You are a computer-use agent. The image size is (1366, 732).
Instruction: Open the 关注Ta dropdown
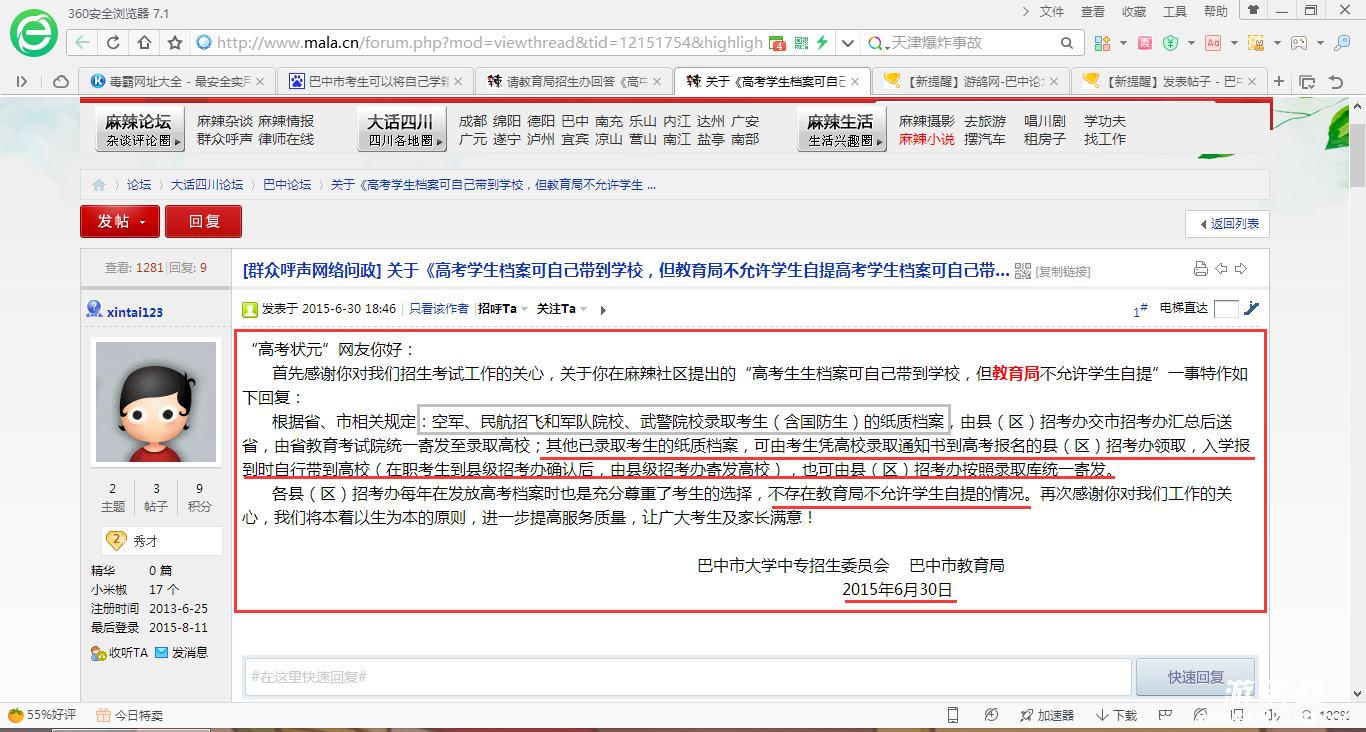point(562,309)
